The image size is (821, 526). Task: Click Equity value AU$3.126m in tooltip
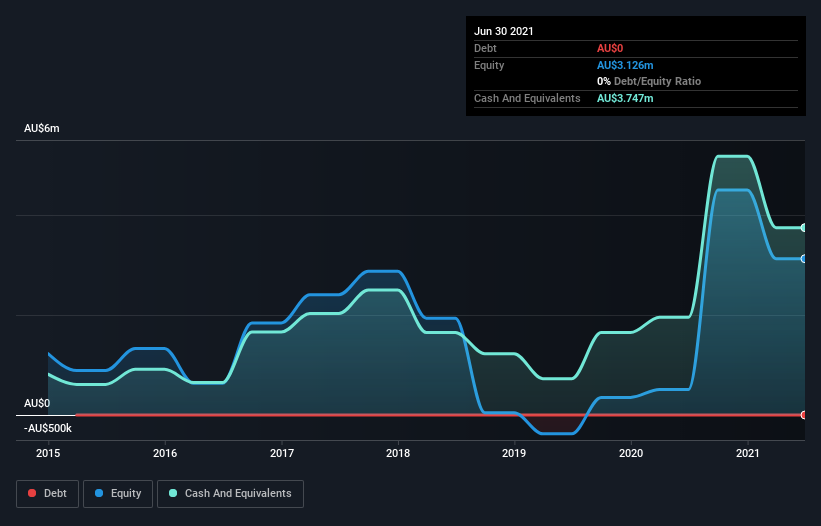click(x=625, y=65)
